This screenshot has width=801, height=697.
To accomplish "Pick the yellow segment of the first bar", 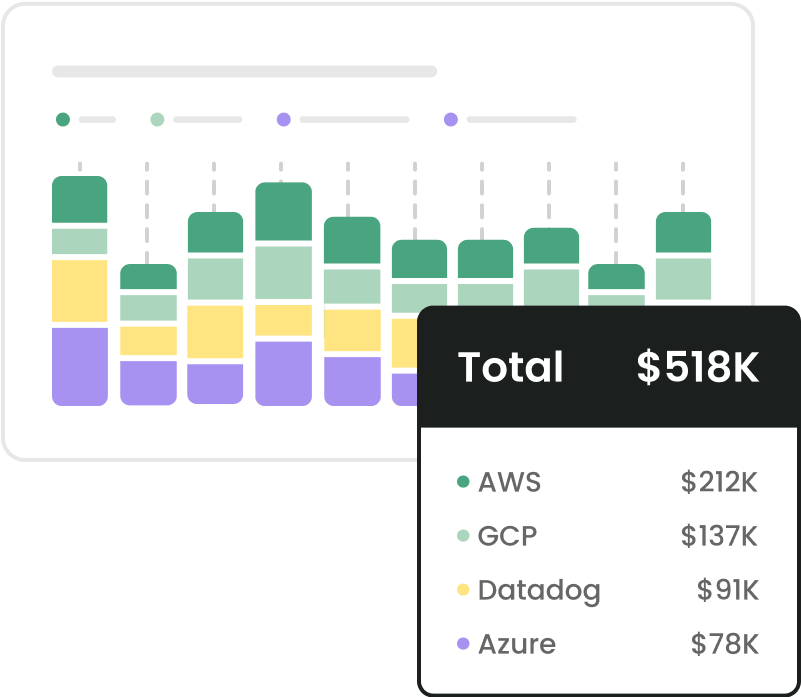I will pos(80,291).
